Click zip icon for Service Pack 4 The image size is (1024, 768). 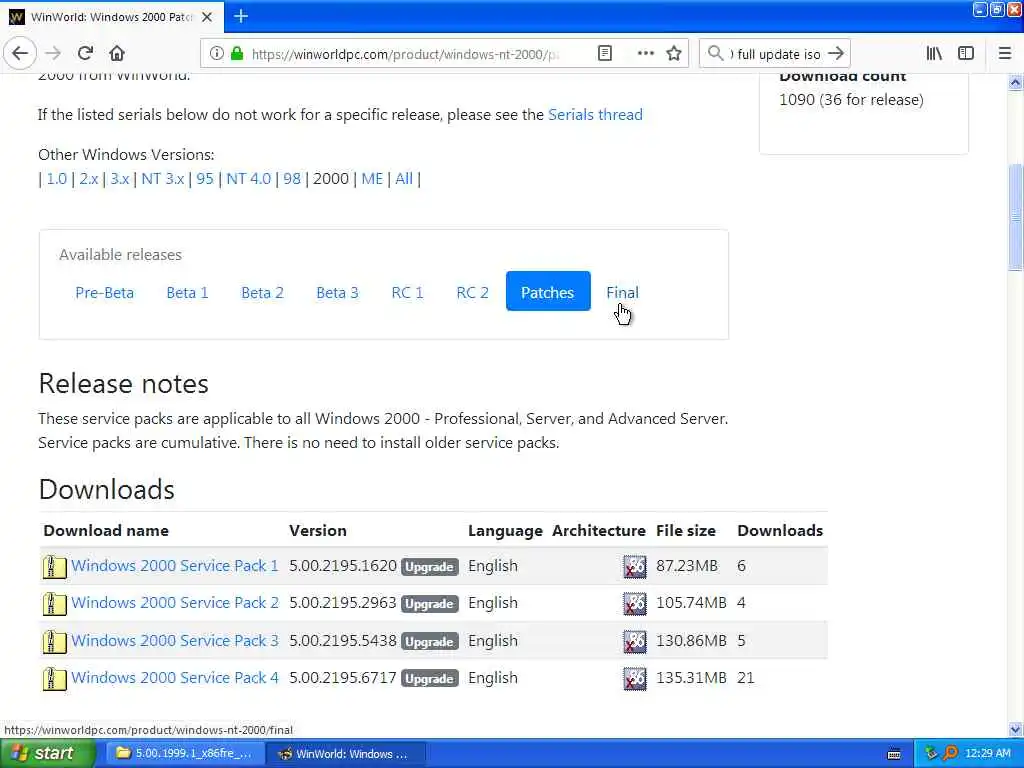(54, 679)
